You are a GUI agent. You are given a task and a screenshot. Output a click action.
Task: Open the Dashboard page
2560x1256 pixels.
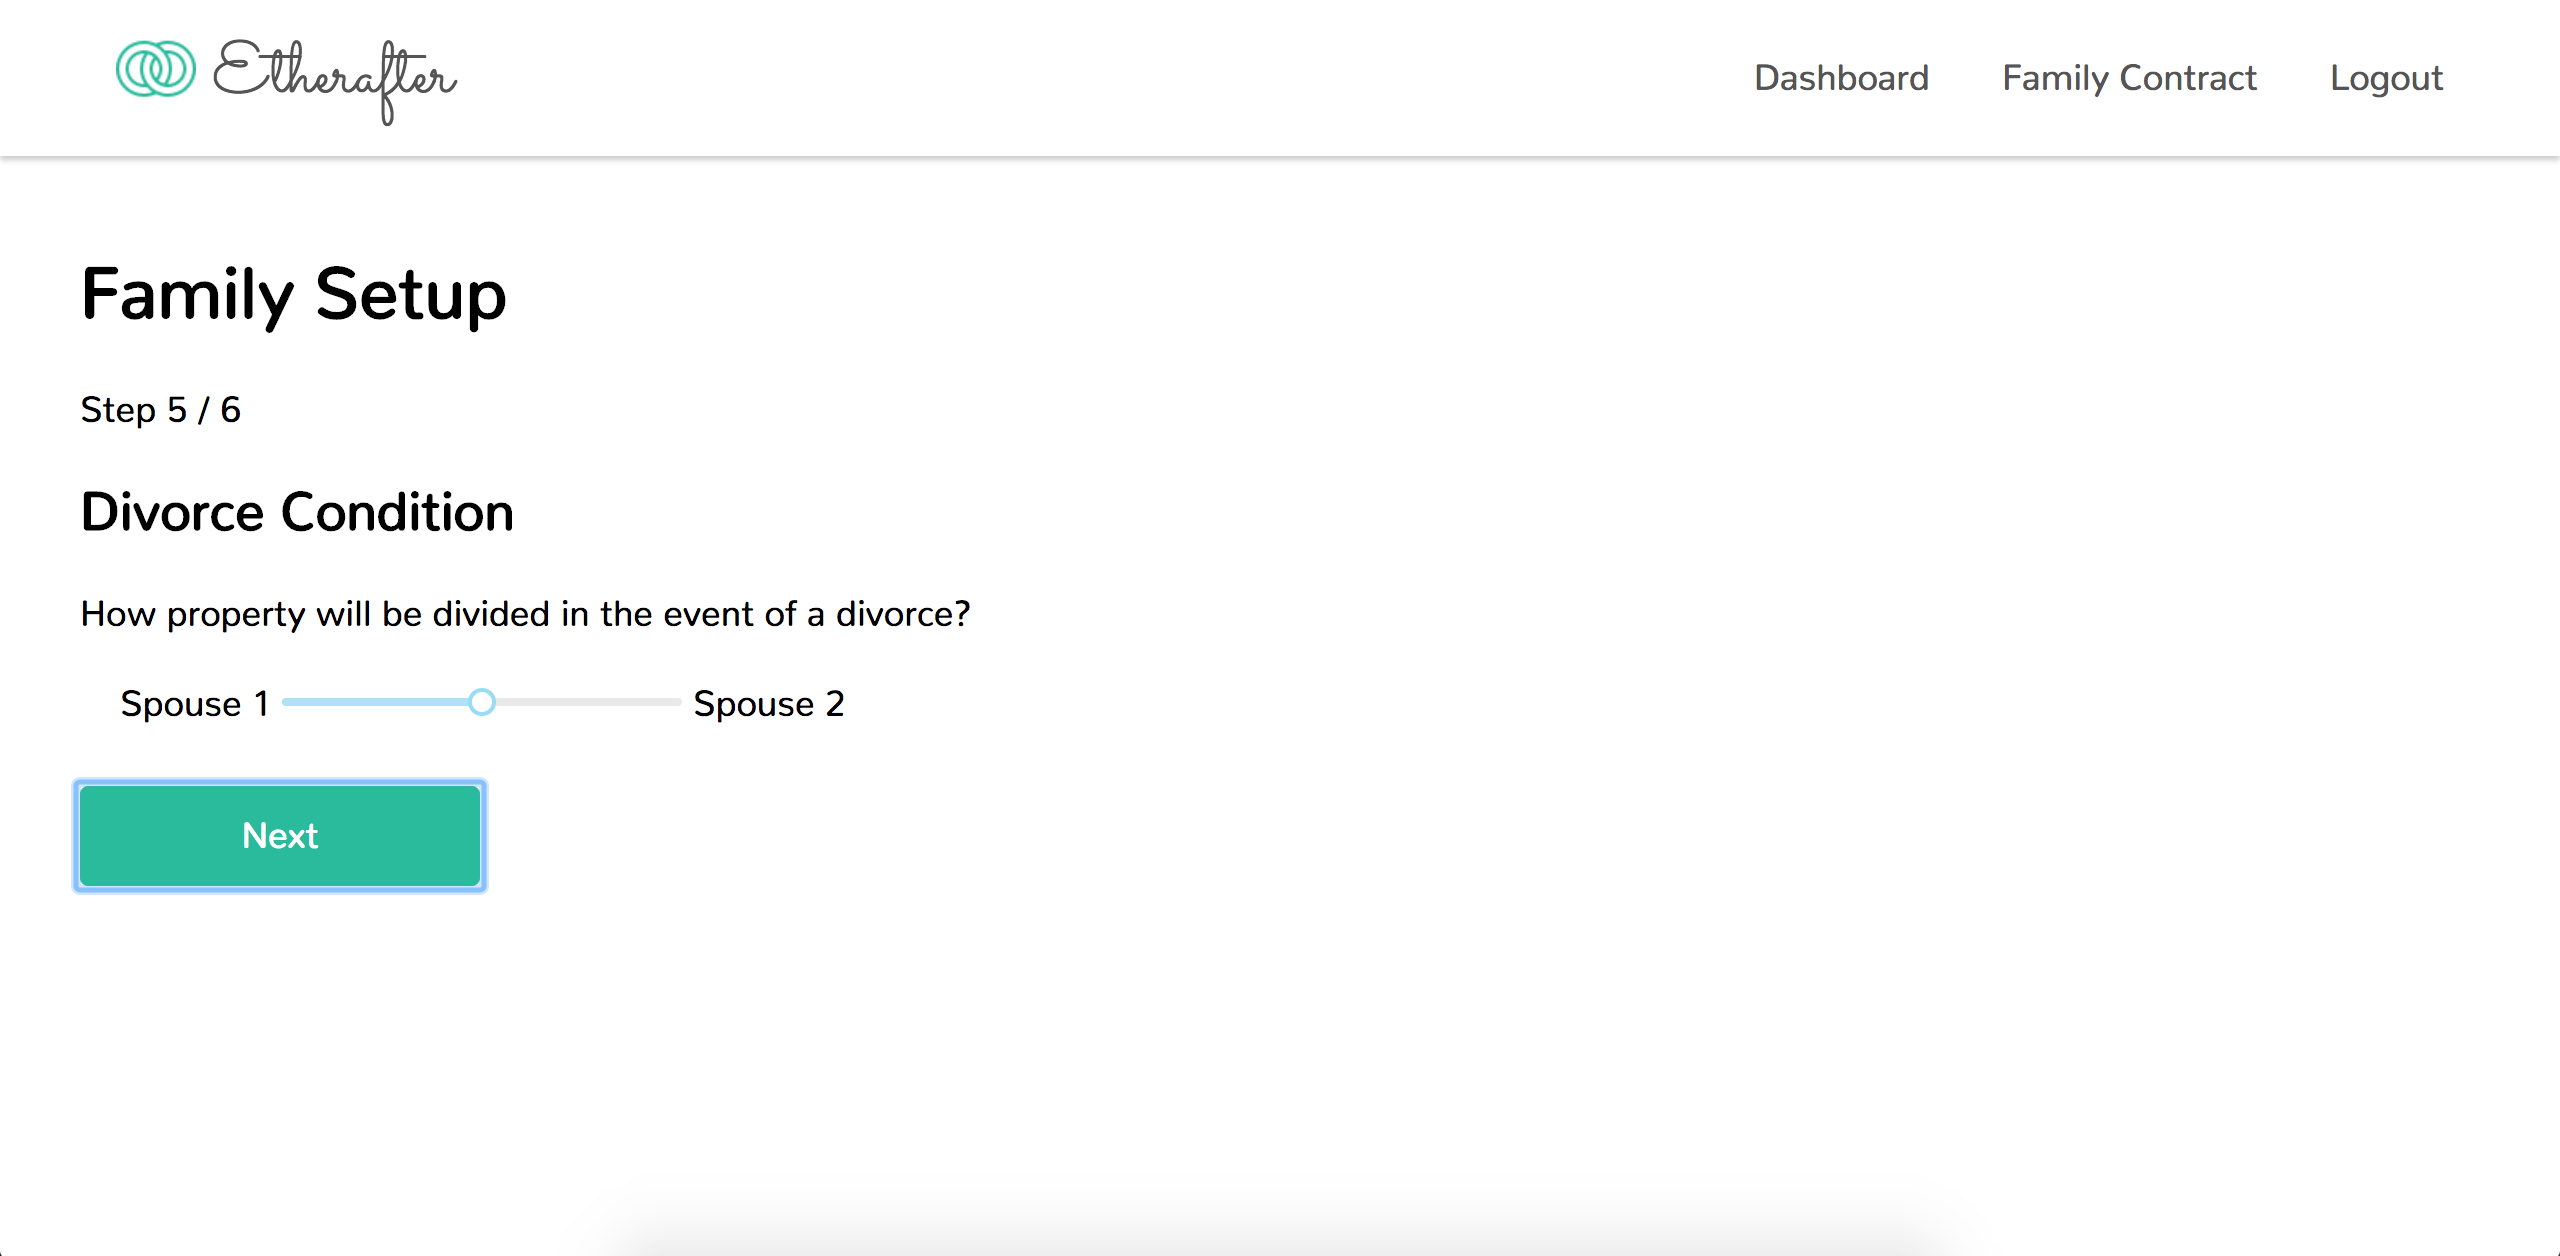point(1841,78)
